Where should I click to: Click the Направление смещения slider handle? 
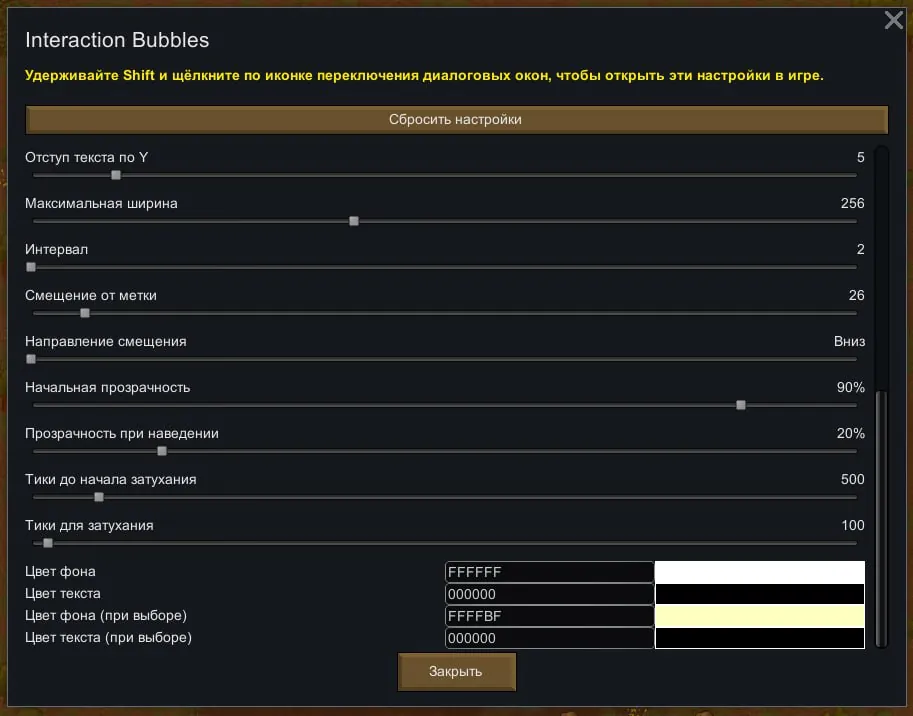pos(31,359)
